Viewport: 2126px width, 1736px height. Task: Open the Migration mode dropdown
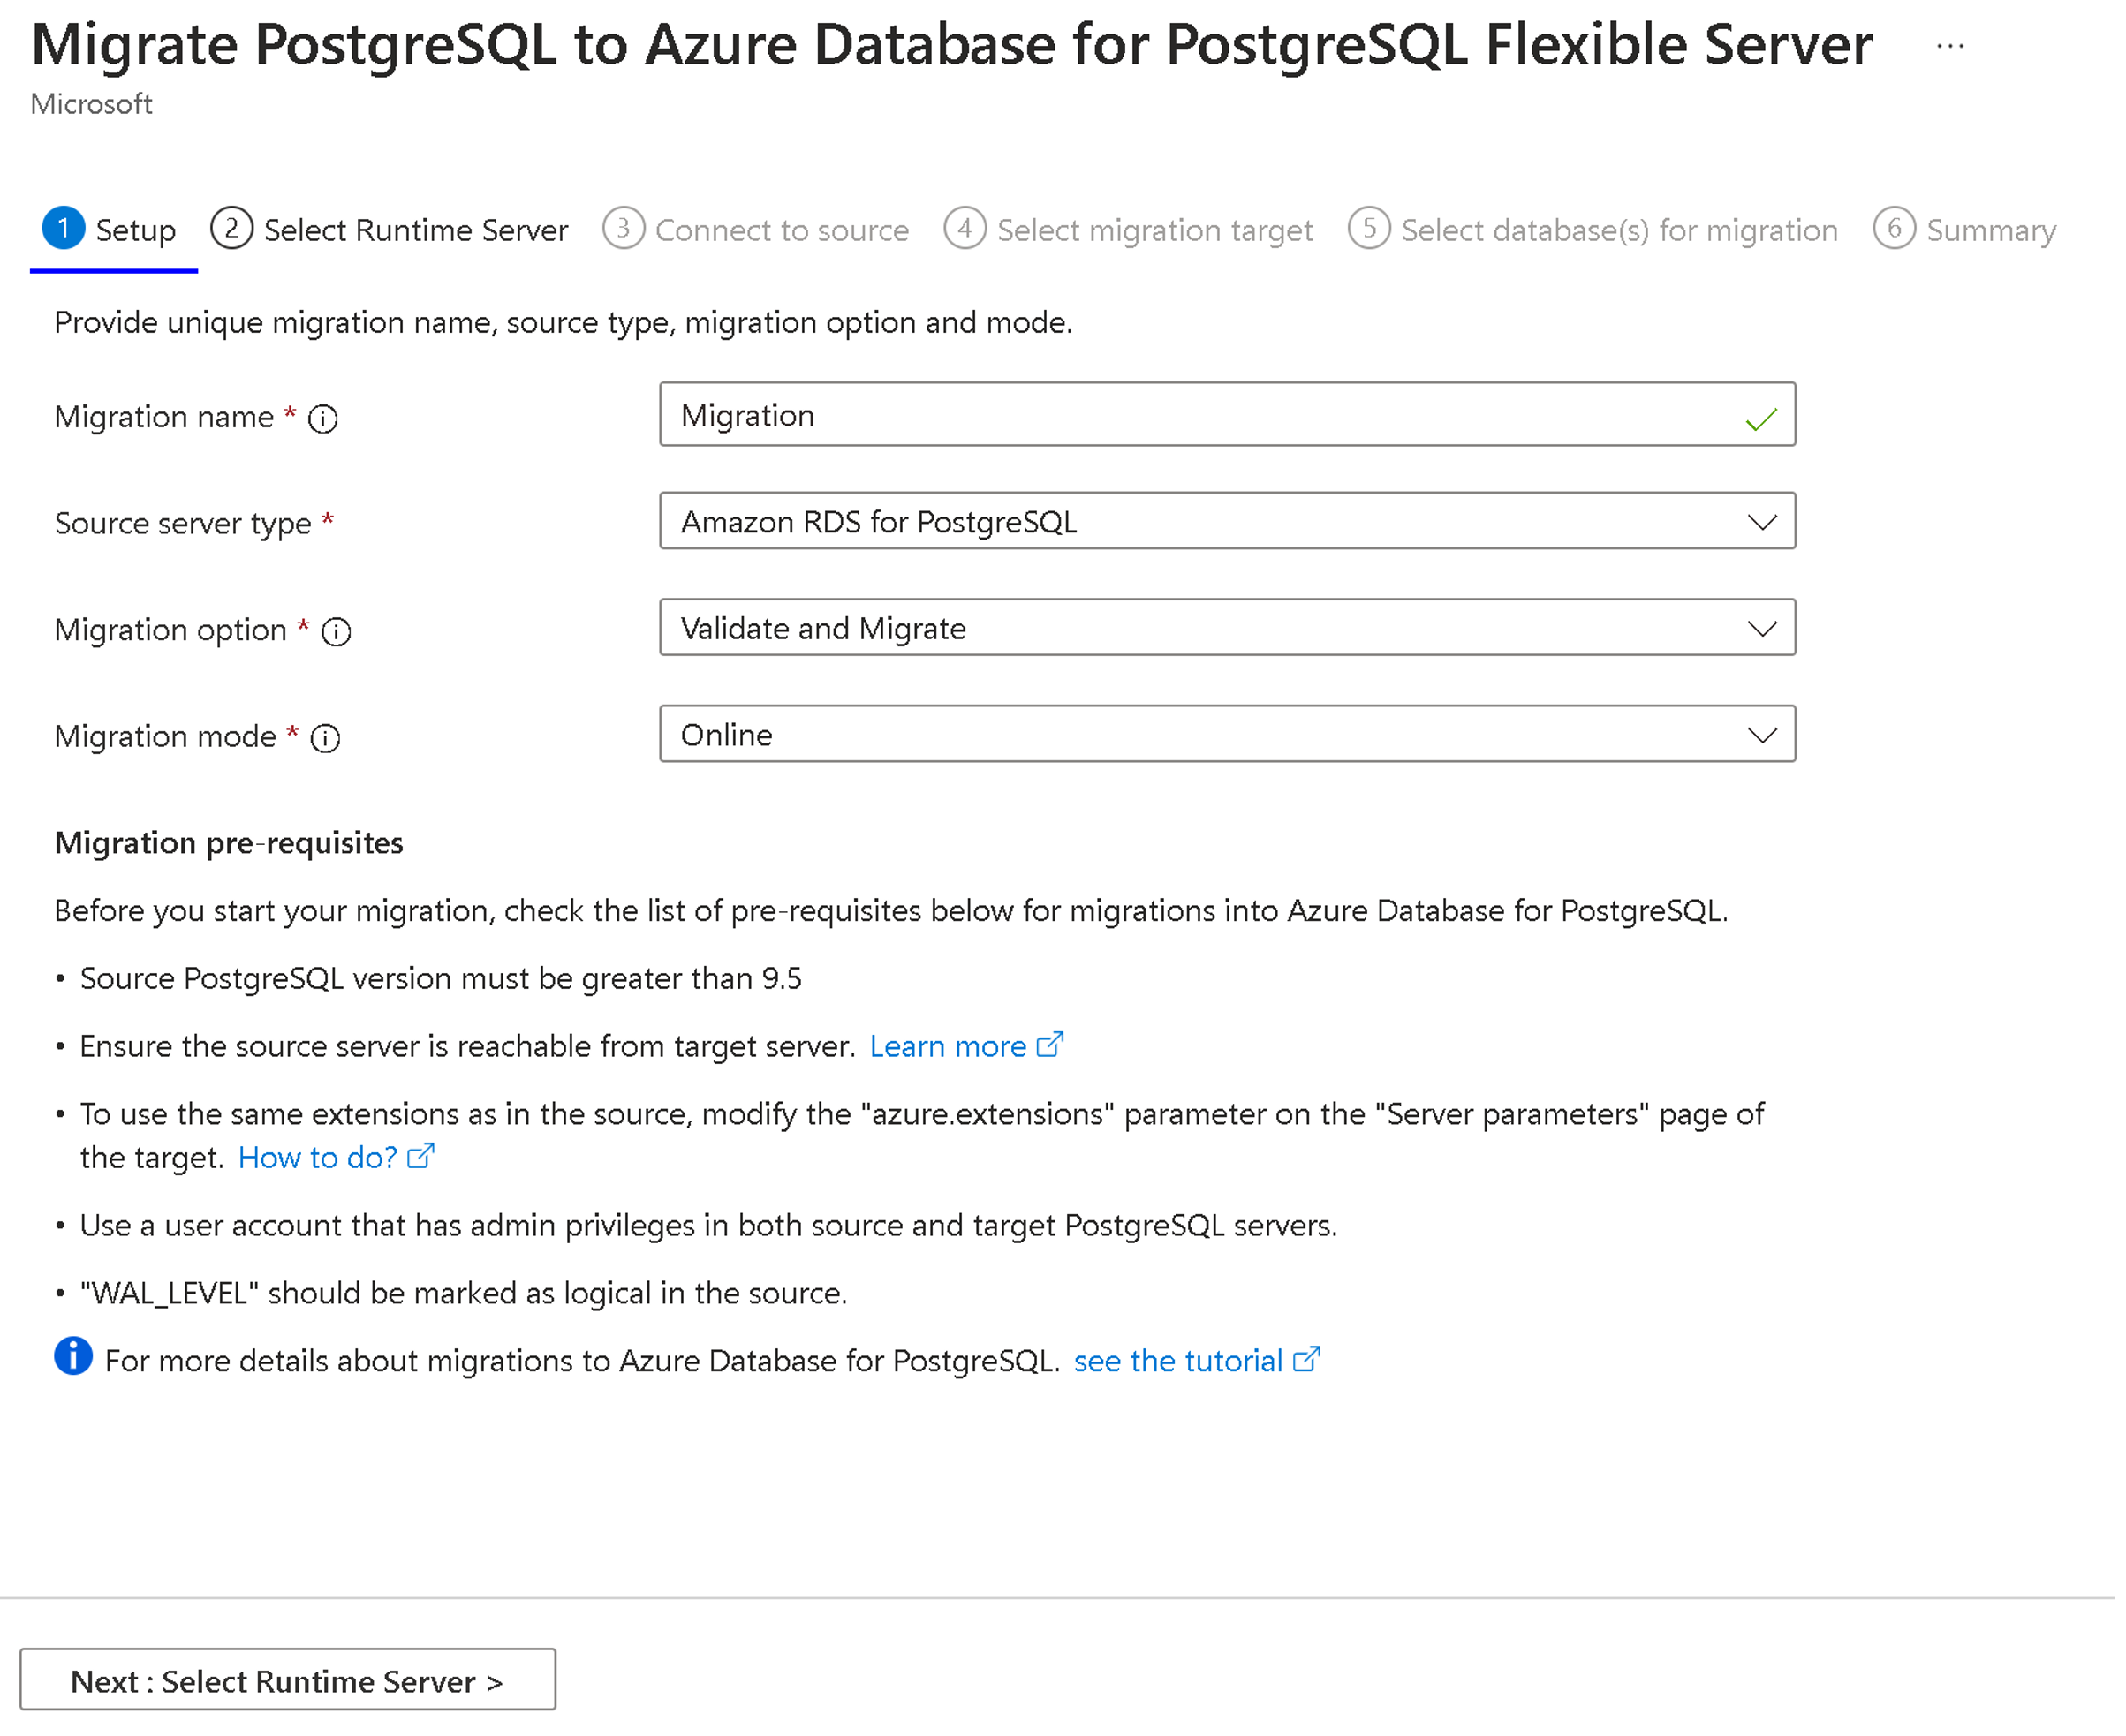coord(1227,734)
